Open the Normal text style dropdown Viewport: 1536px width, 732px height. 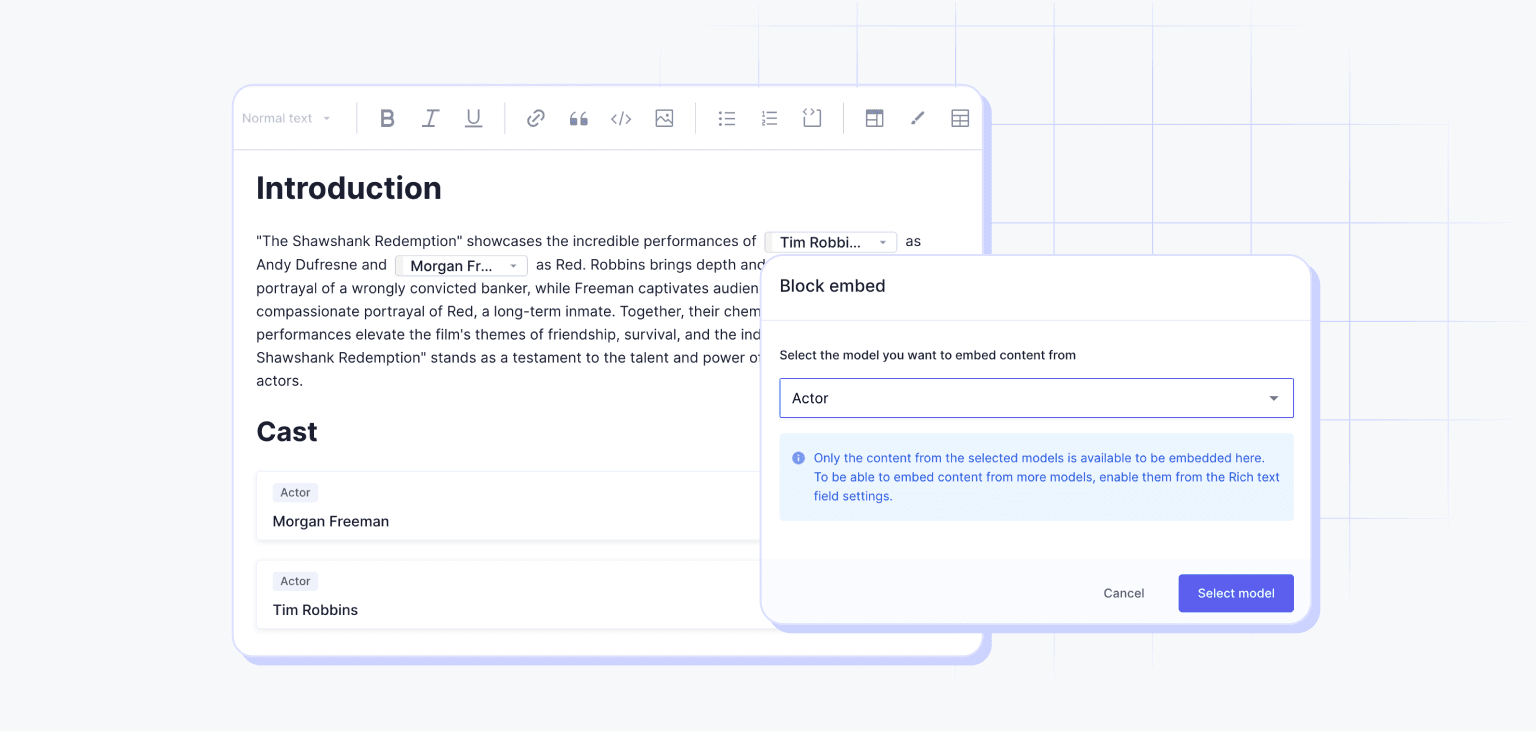tap(287, 118)
